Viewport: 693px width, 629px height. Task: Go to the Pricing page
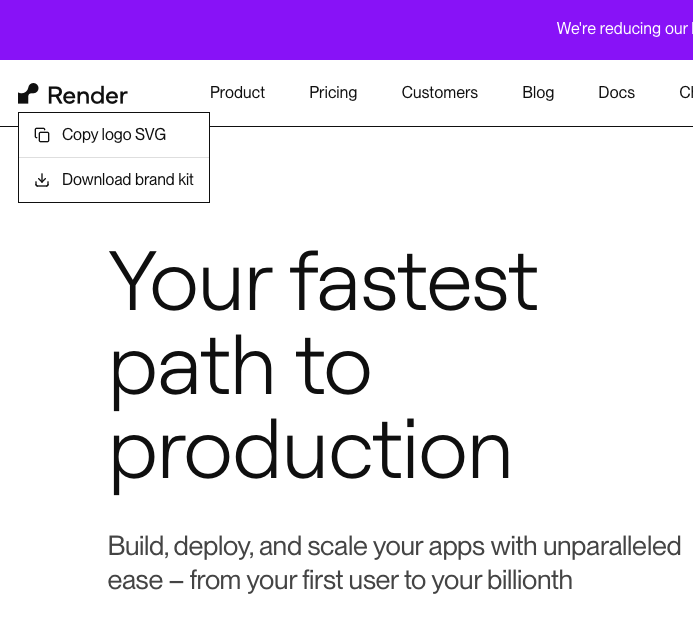pos(333,93)
